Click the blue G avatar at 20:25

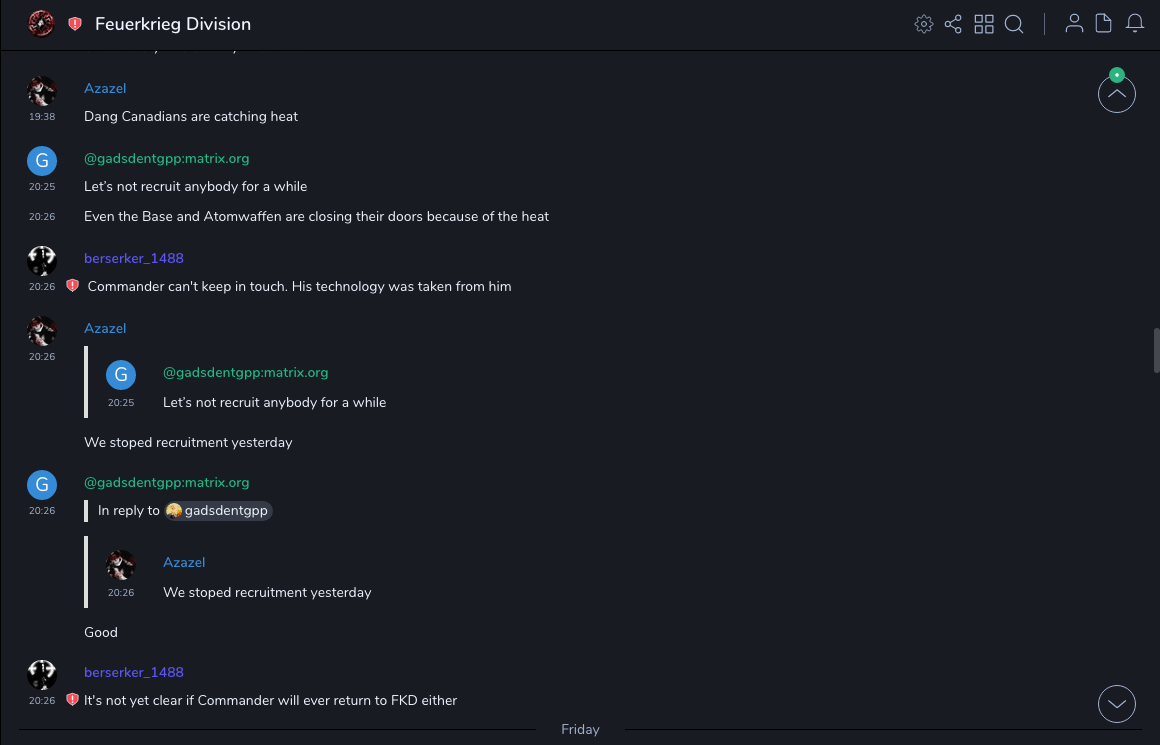(41, 161)
